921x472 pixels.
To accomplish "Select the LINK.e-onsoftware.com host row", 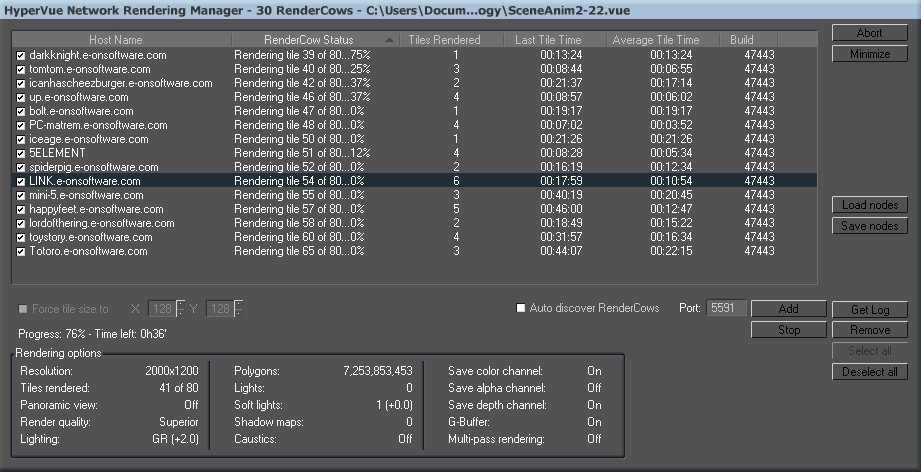I will [x=415, y=181].
